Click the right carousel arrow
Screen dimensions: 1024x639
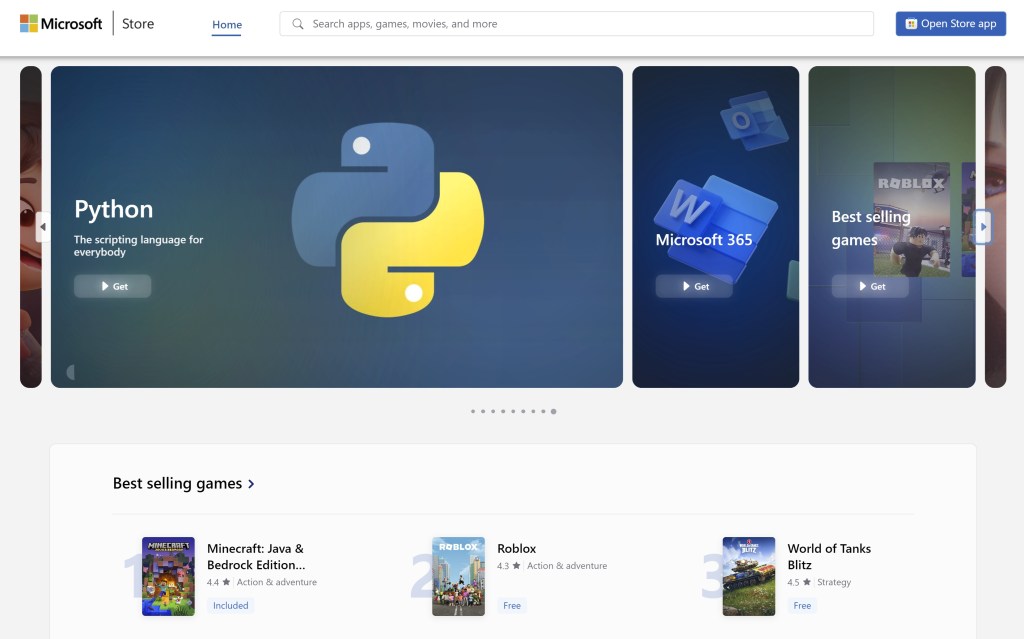click(x=982, y=227)
